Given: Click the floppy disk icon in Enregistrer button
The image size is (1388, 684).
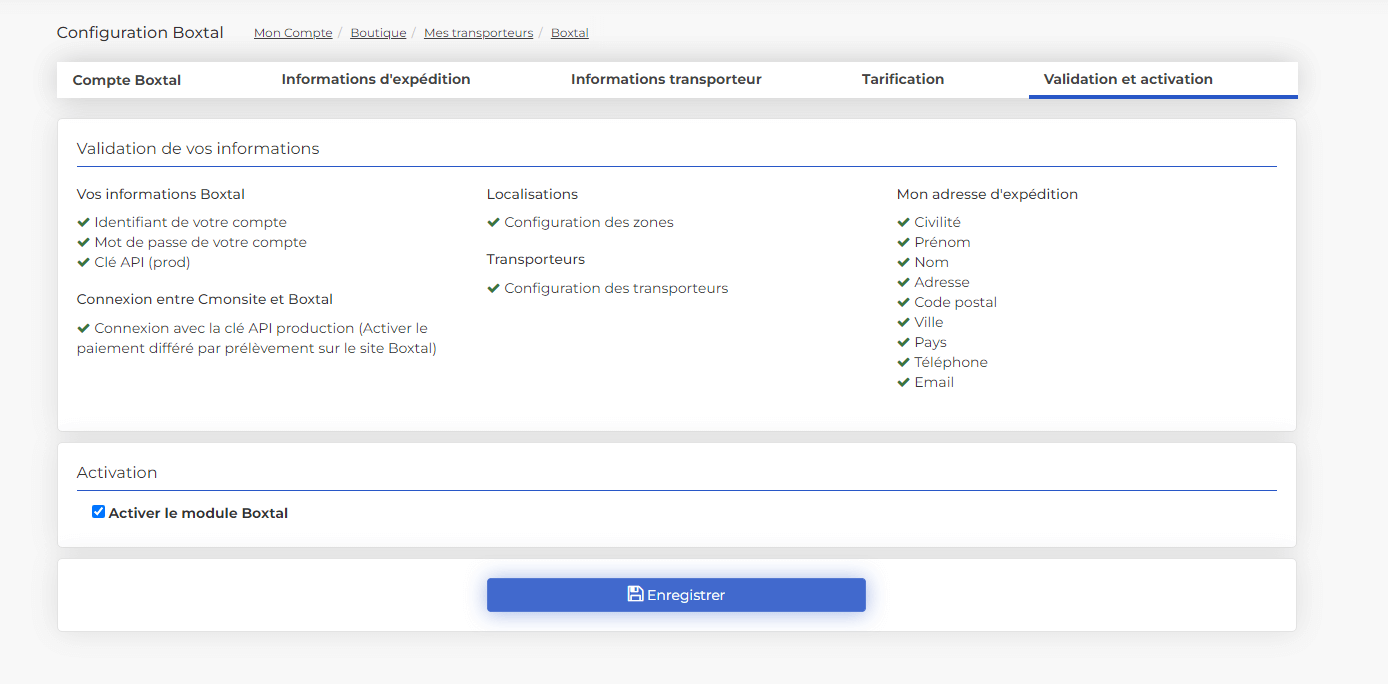Looking at the screenshot, I should [x=635, y=594].
